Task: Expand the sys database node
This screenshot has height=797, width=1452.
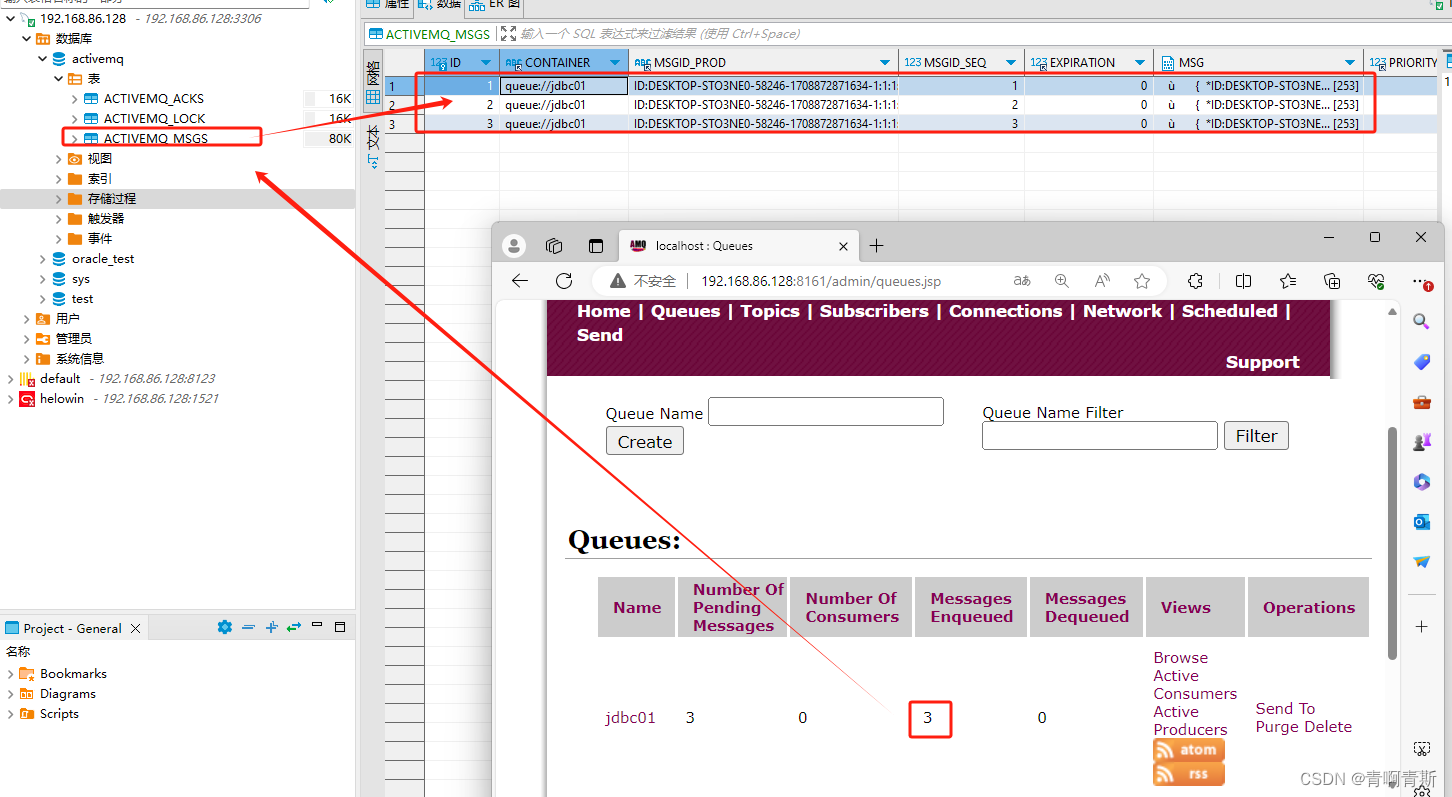Action: pos(43,279)
